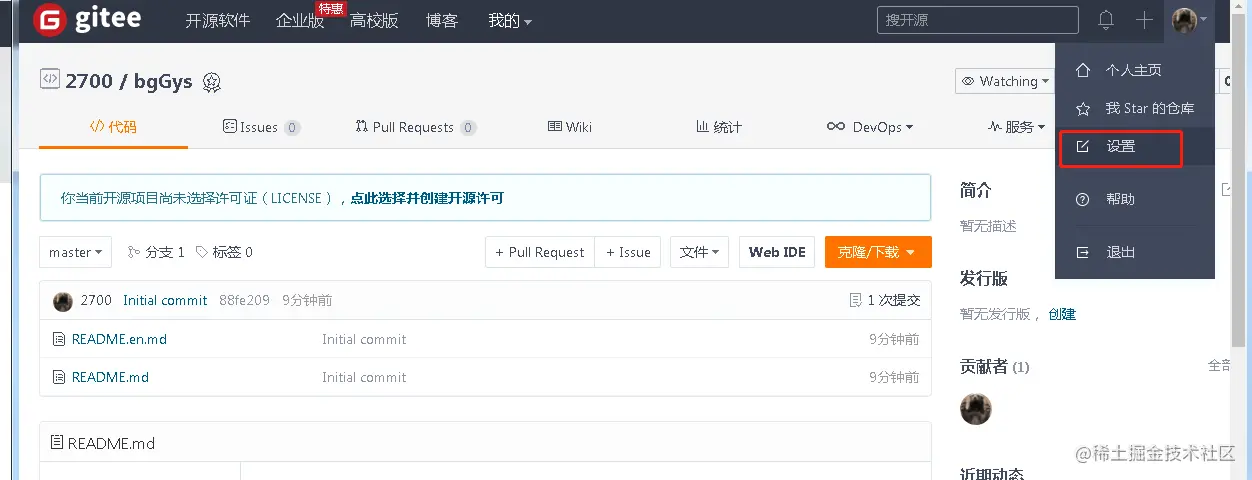Open the master branch selector
Screen dimensions: 1252x480
[76, 252]
